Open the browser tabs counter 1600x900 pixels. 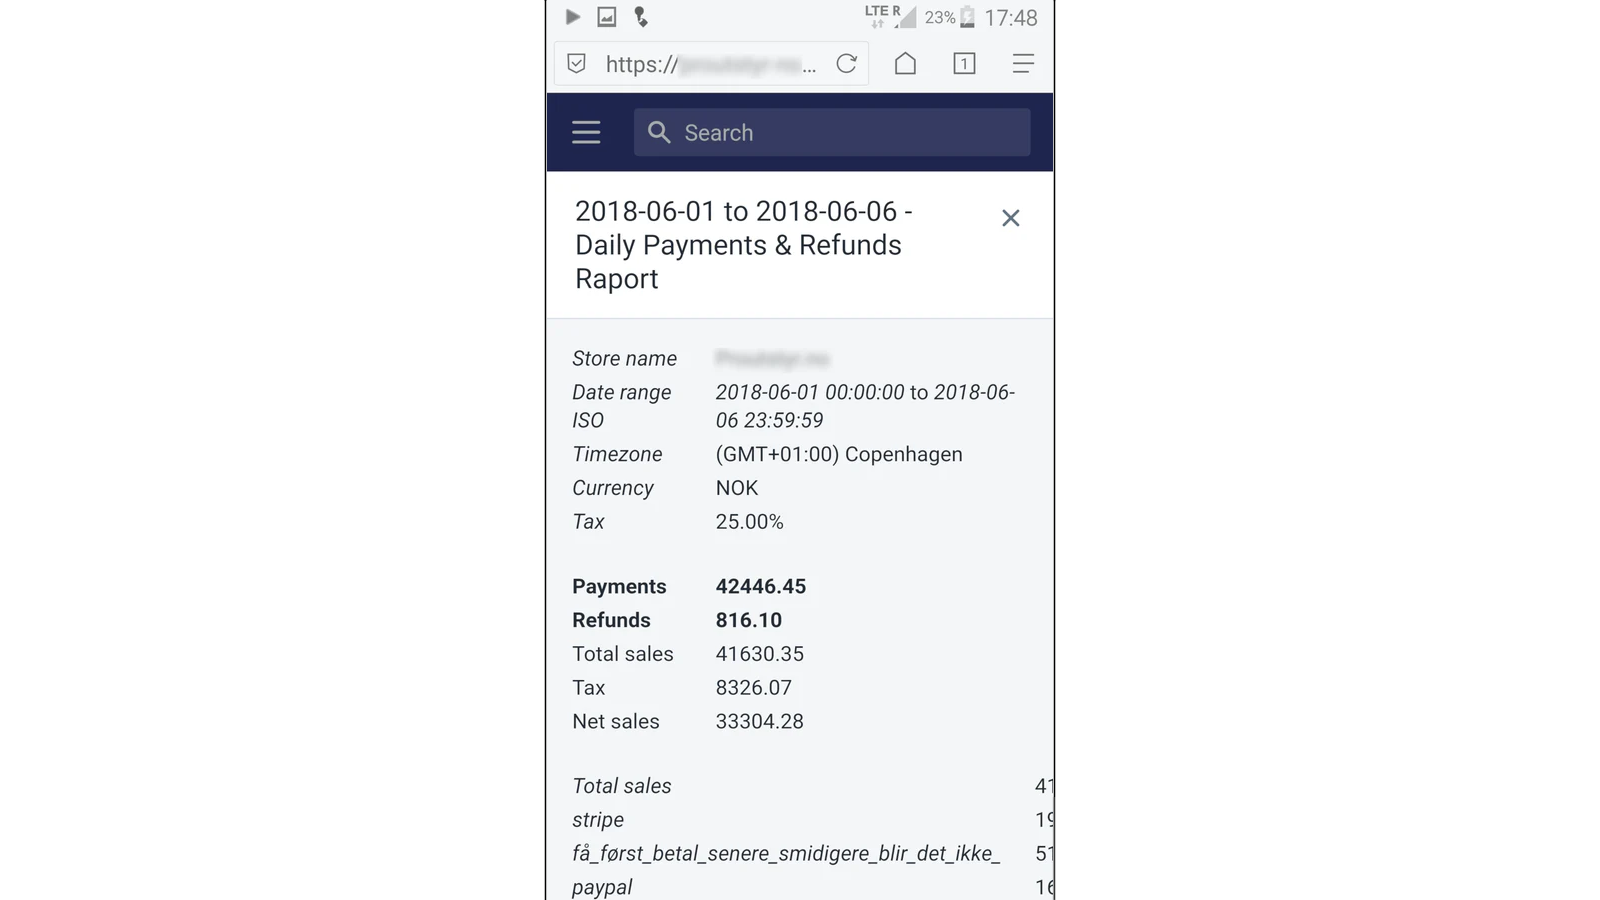[x=964, y=64]
